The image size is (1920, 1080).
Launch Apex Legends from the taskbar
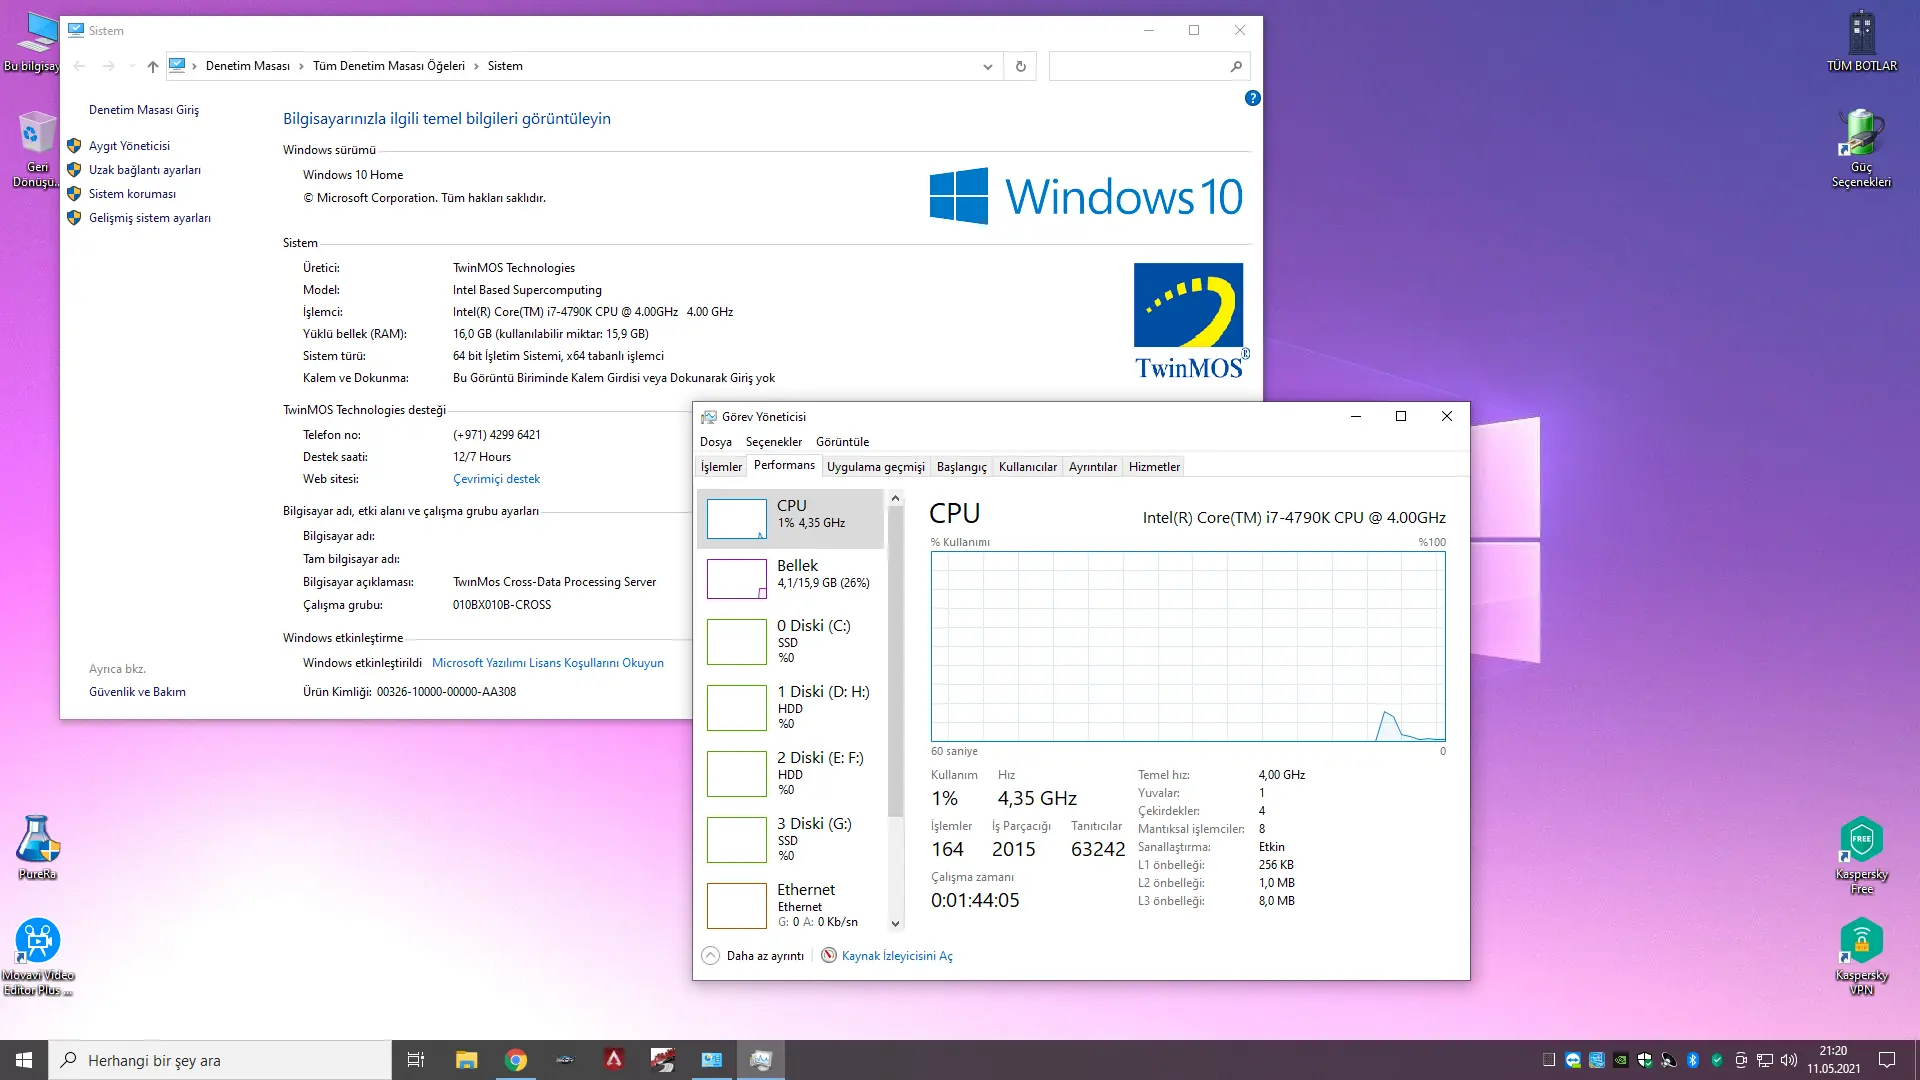[614, 1060]
